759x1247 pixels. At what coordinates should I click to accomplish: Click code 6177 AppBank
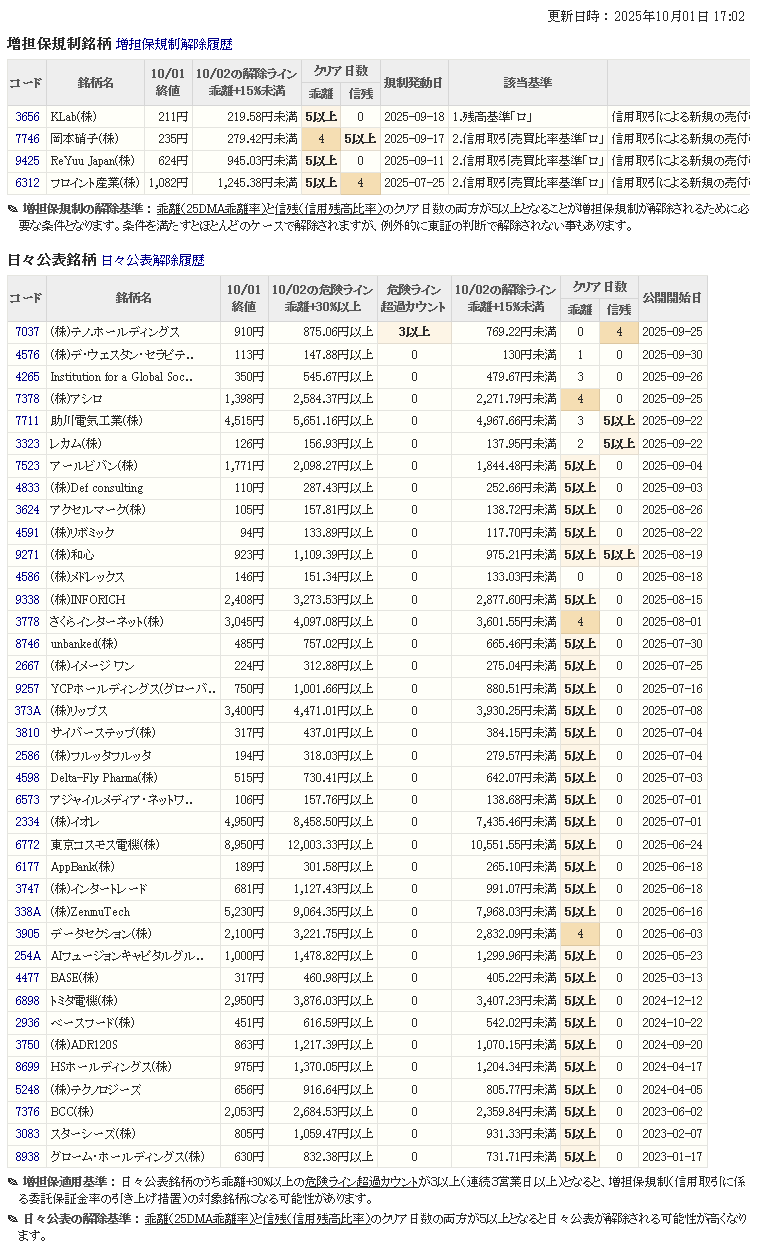[x=27, y=867]
